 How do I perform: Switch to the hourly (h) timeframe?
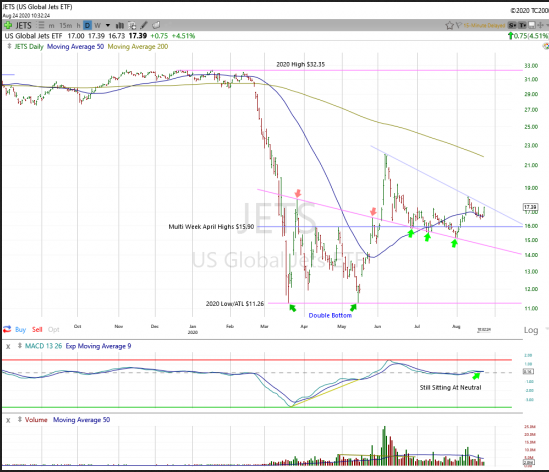(x=78, y=26)
